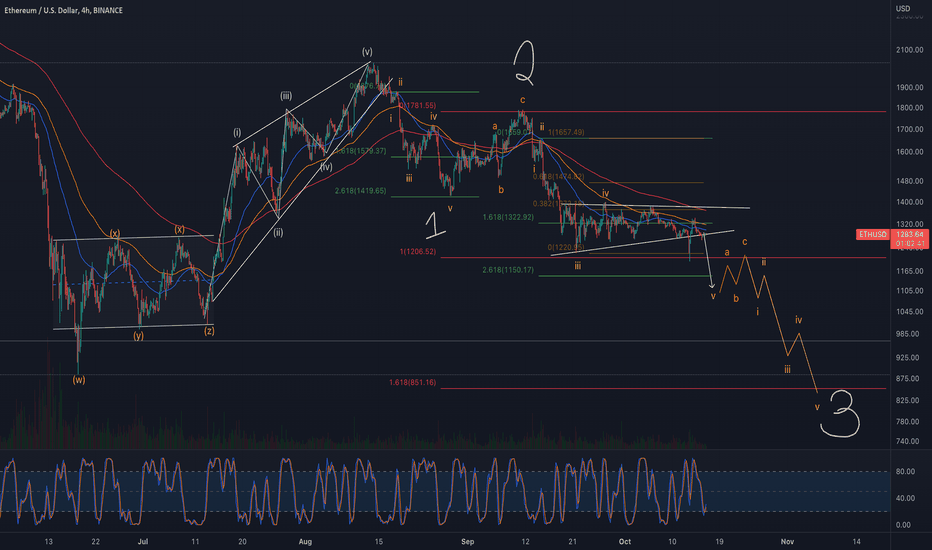The height and width of the screenshot is (550, 932).
Task: Select the 1045.00 price axis label
Action: (x=909, y=312)
